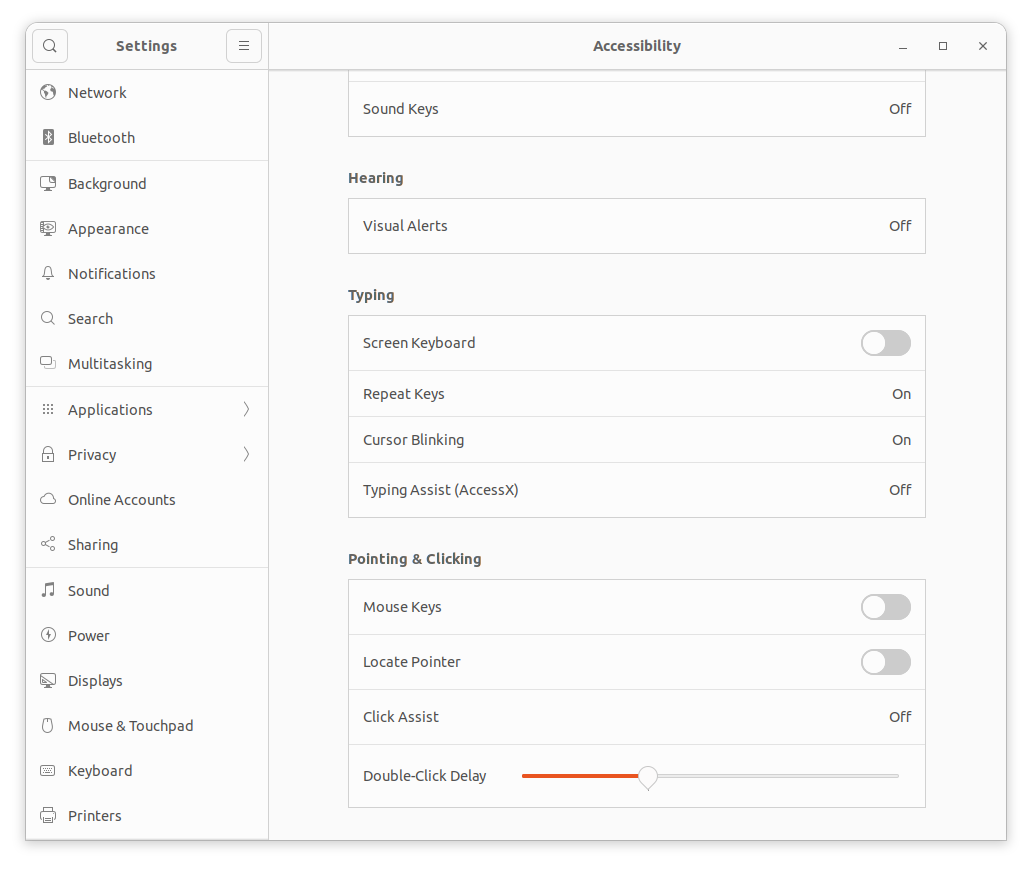
Task: Open the Cursor Blinking setting
Action: [x=636, y=440]
